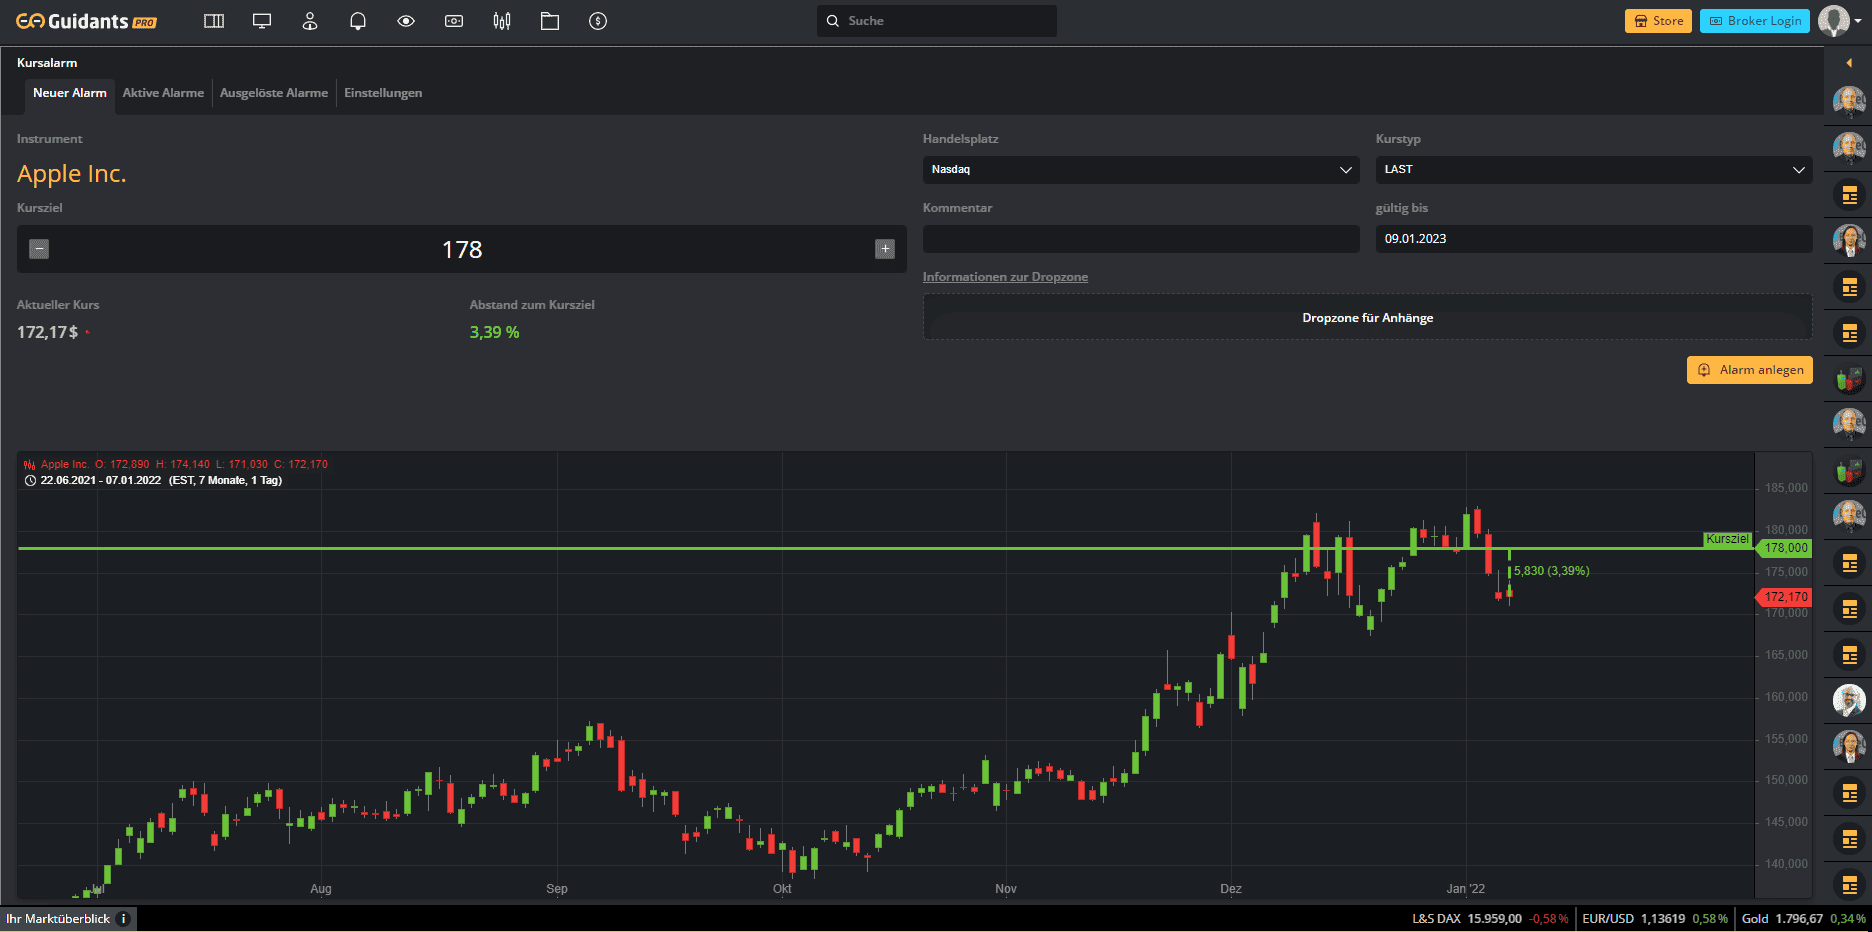Open the white-background bearded expert avatar in the sidebar
This screenshot has width=1872, height=932.
click(1849, 700)
